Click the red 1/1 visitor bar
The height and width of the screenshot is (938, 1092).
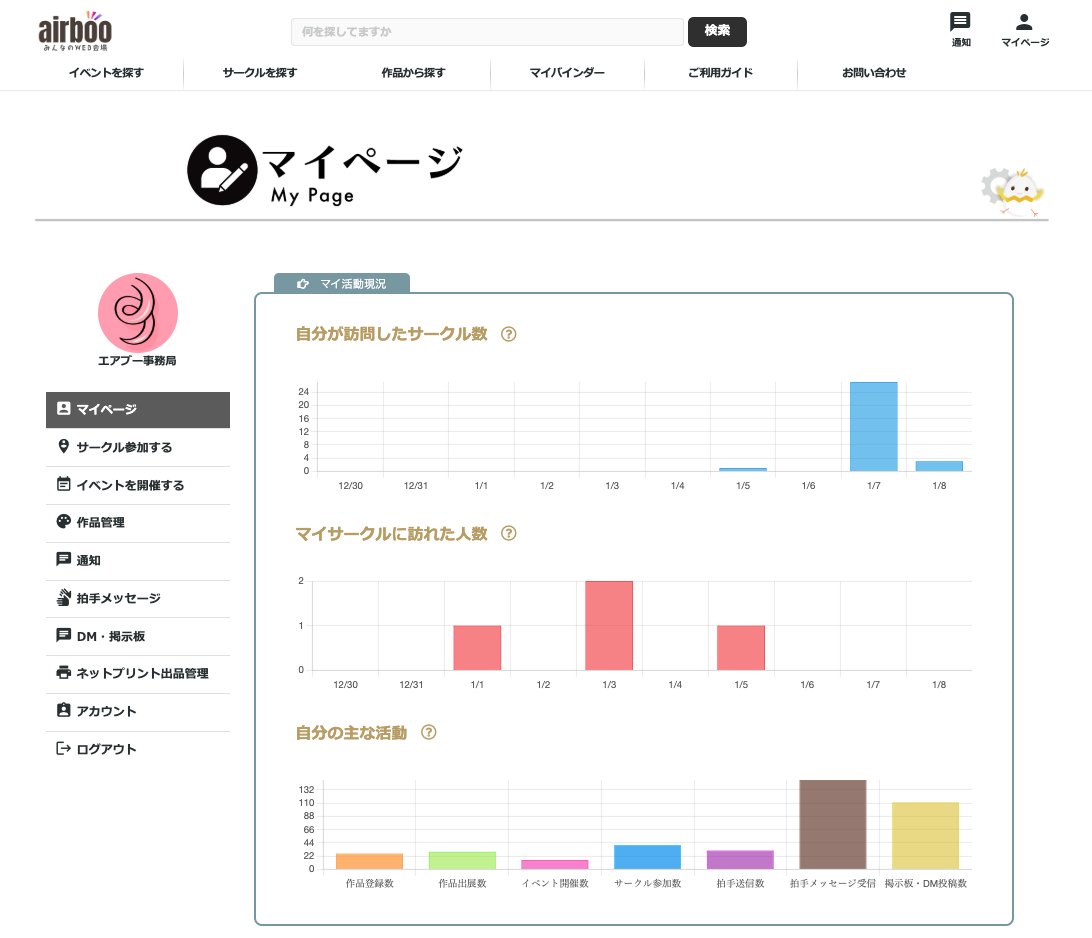477,648
